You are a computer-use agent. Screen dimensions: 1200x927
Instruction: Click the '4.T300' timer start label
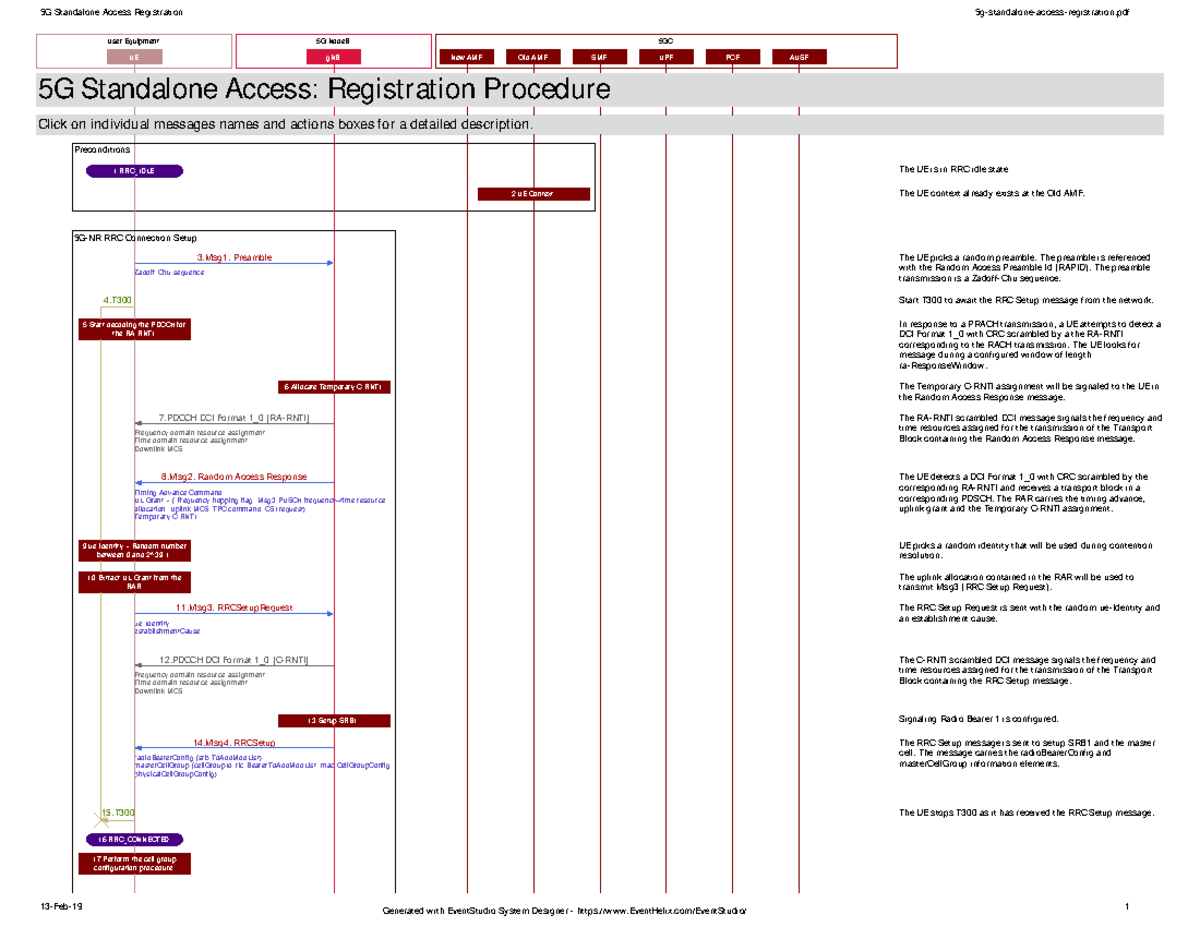[x=118, y=300]
